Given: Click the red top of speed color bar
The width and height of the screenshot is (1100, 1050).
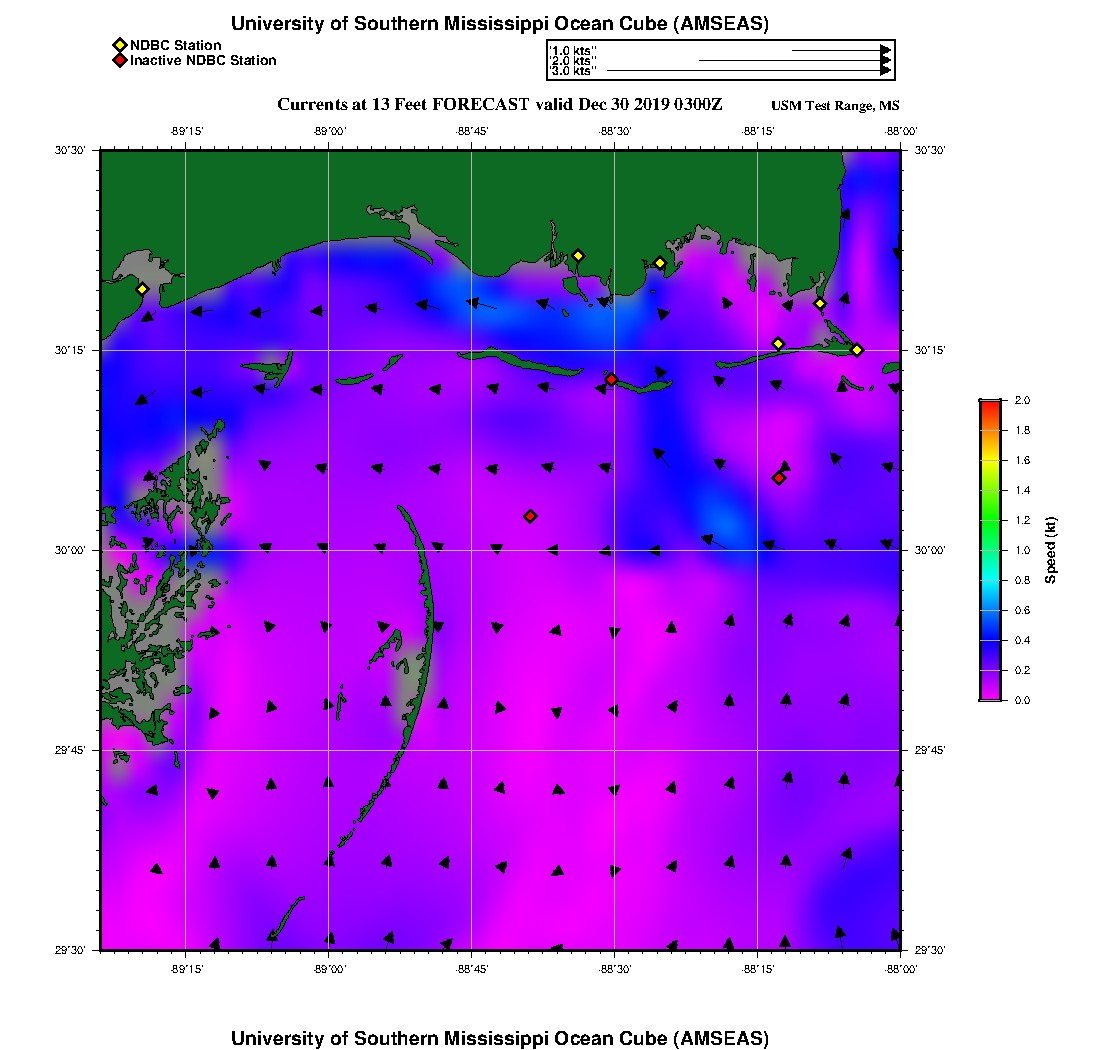Looking at the screenshot, I should tap(990, 404).
